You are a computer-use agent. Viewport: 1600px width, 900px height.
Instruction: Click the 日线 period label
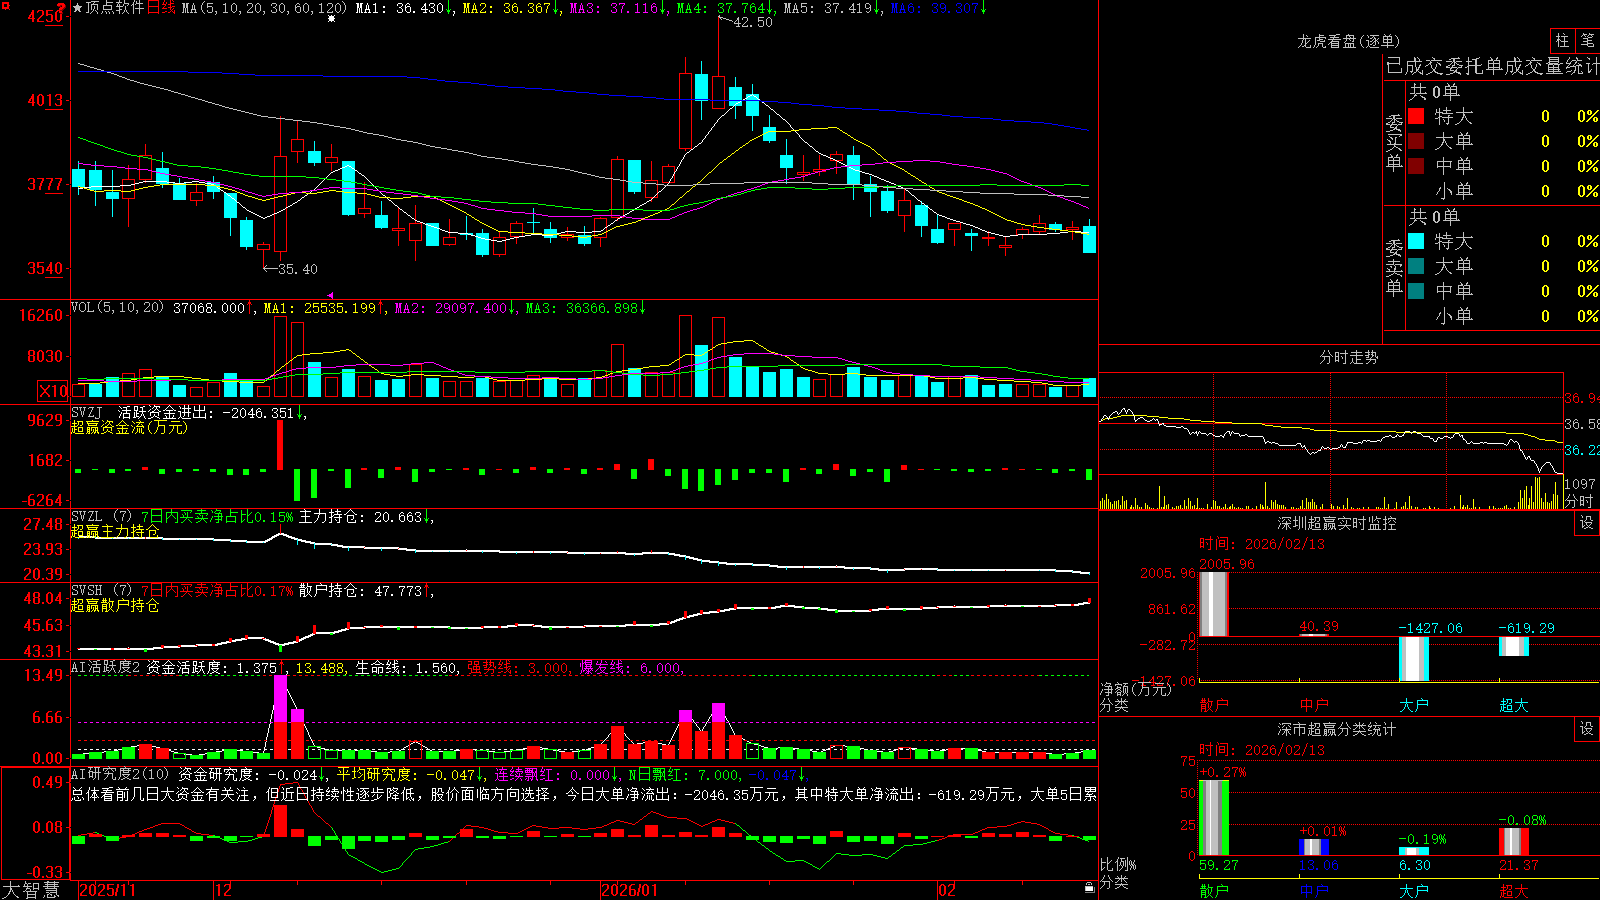(161, 8)
